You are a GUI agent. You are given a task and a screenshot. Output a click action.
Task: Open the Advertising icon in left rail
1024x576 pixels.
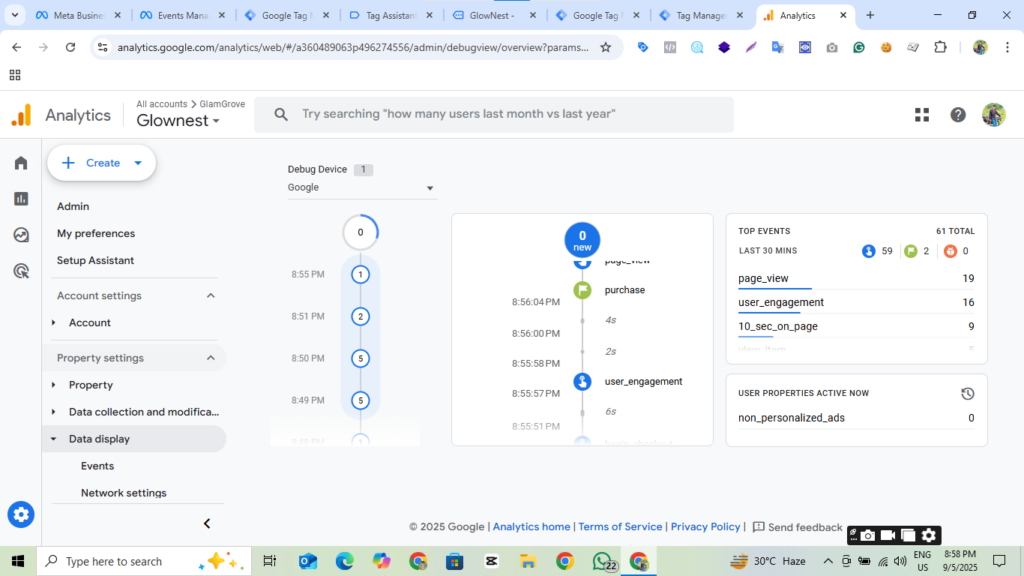[21, 271]
